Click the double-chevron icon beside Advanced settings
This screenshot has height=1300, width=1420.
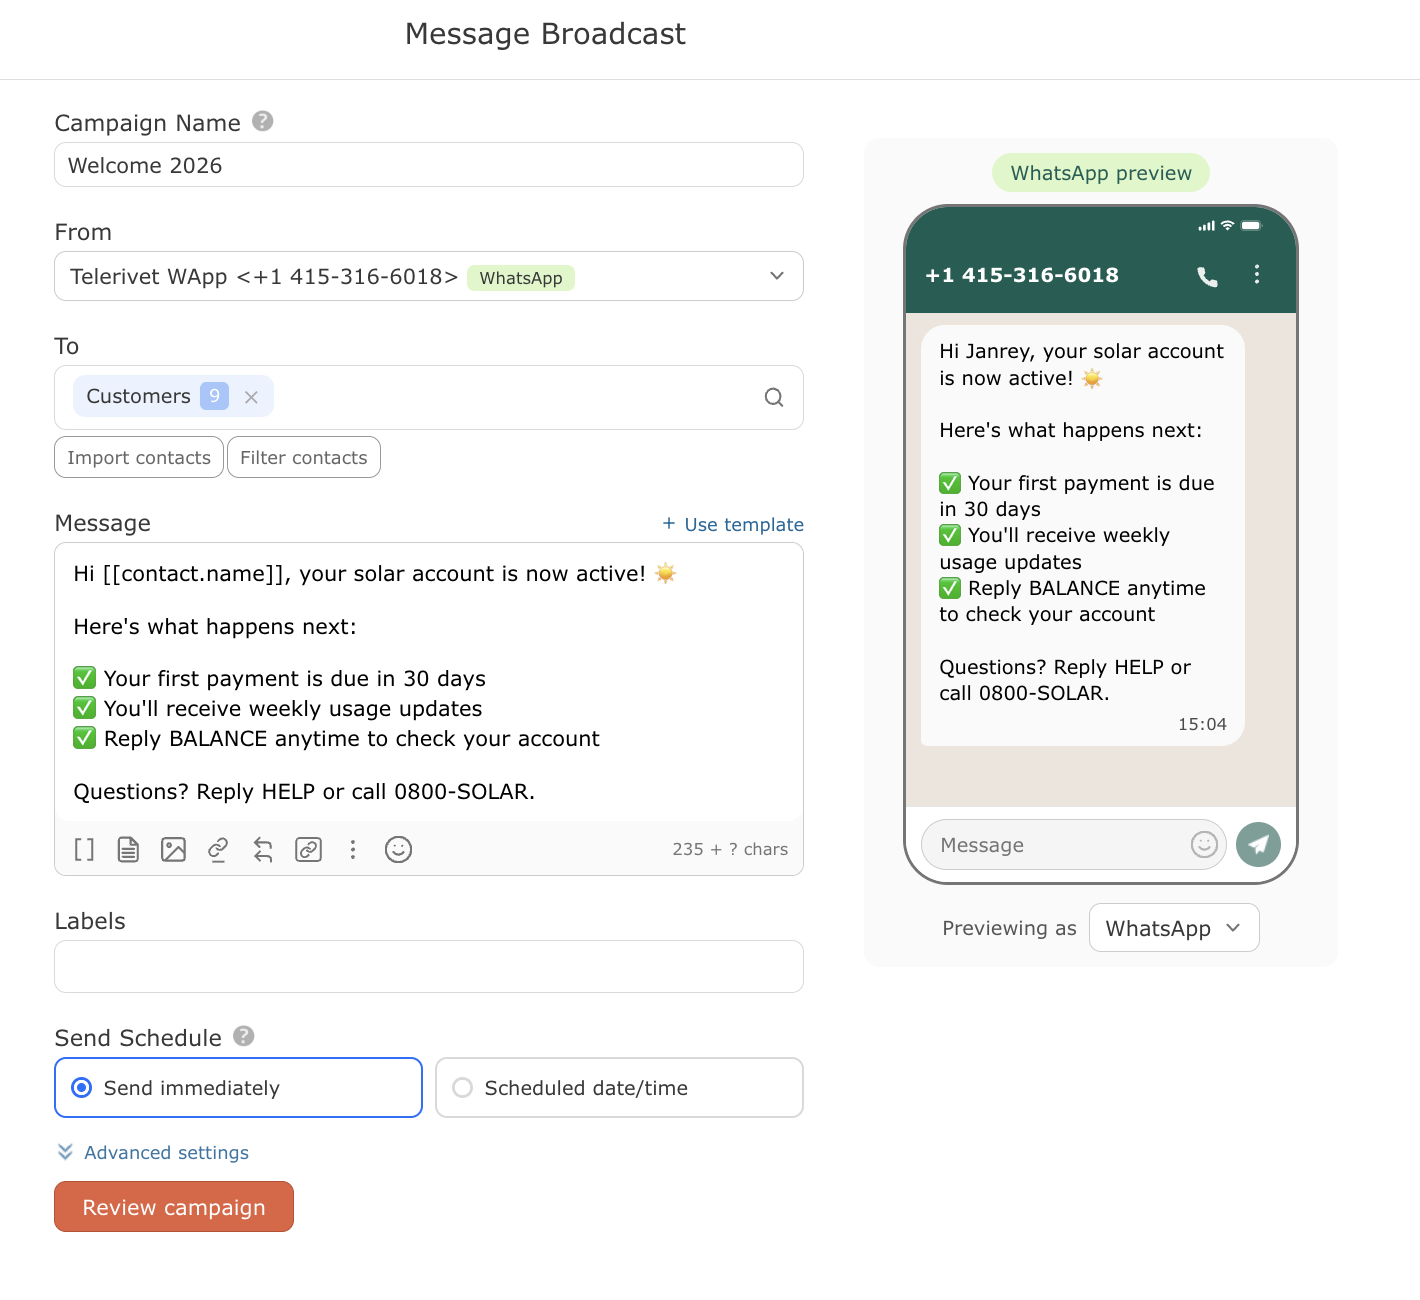point(65,1152)
